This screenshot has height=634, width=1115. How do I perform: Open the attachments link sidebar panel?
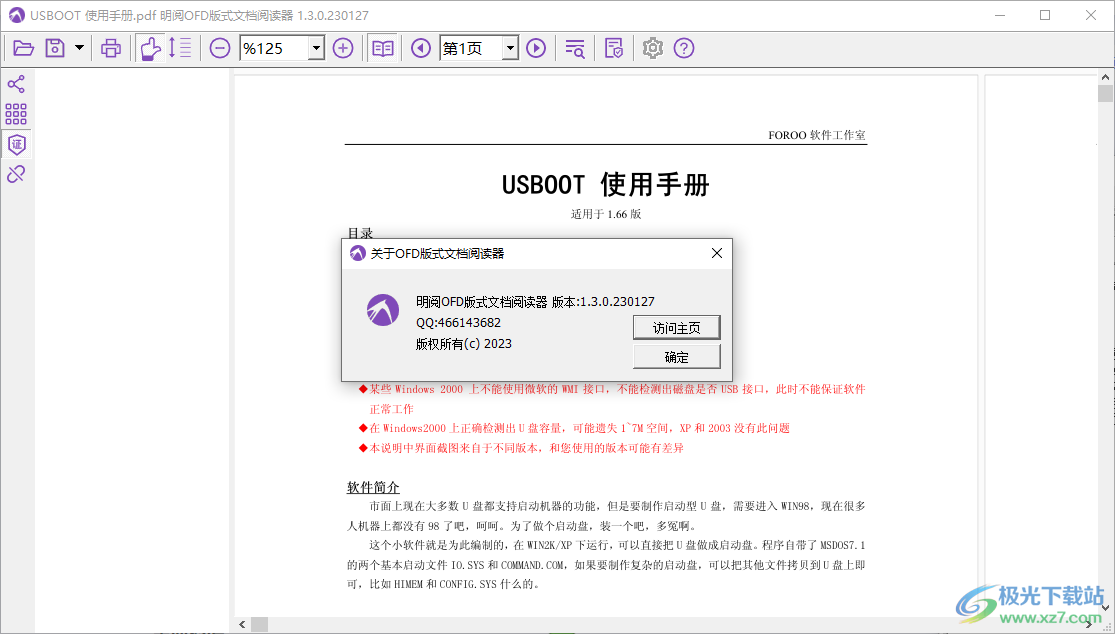(16, 174)
